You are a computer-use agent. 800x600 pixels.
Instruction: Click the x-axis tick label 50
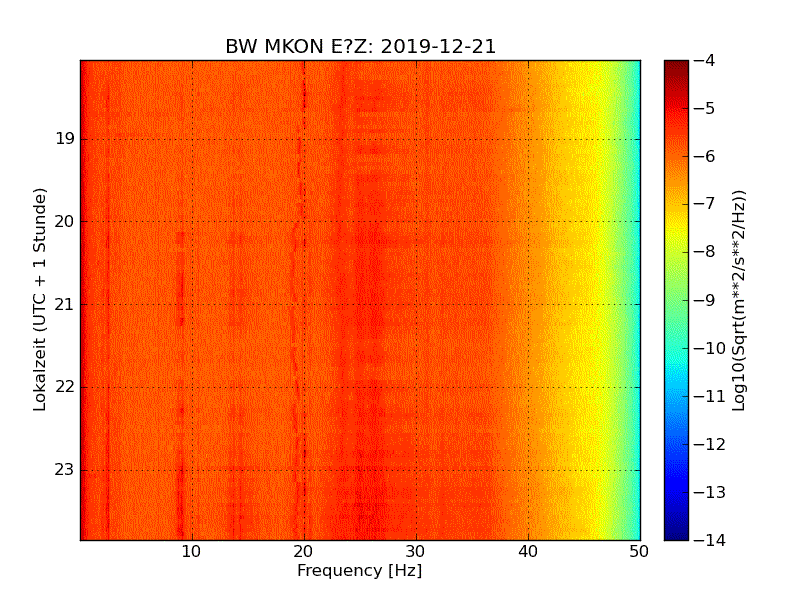point(639,552)
